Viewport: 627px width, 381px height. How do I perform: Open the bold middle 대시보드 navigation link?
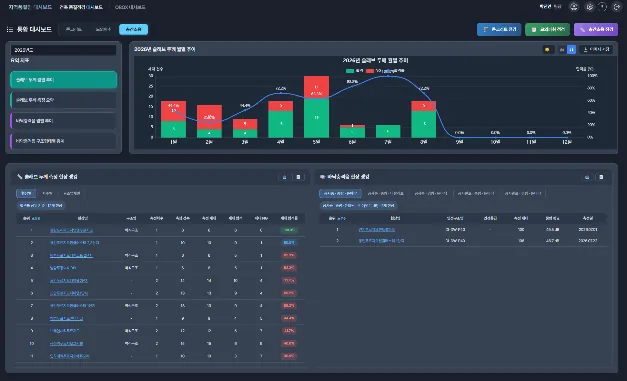point(81,7)
